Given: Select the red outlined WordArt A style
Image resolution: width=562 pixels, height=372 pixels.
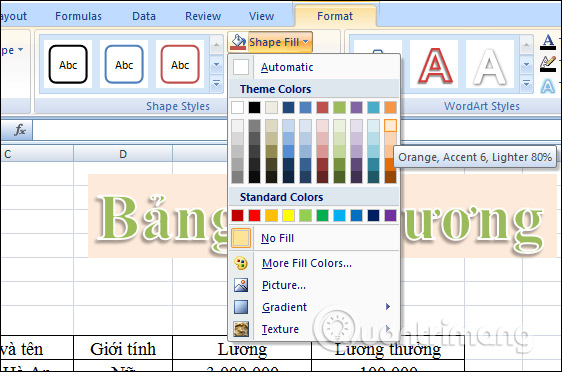Looking at the screenshot, I should click(434, 65).
